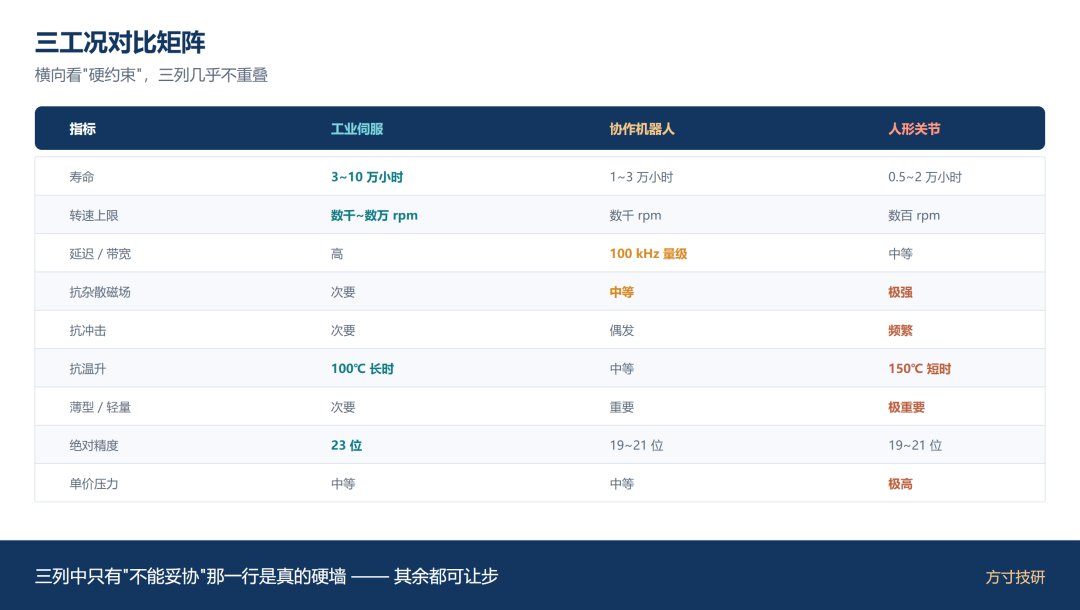Click the "150℃ 短时" cell
This screenshot has width=1080, height=610.
coord(920,369)
